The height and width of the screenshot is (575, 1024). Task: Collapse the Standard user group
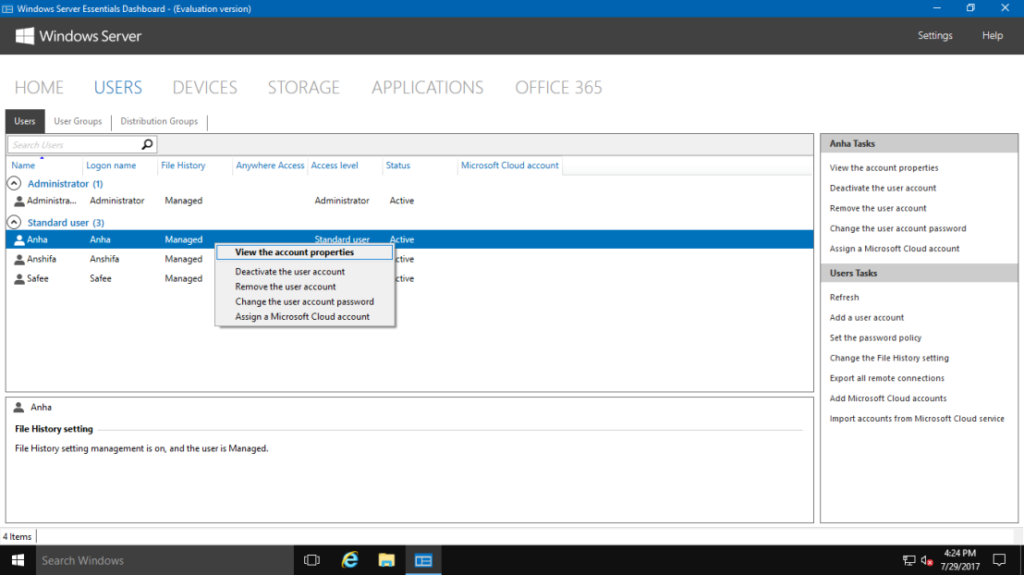click(x=14, y=222)
